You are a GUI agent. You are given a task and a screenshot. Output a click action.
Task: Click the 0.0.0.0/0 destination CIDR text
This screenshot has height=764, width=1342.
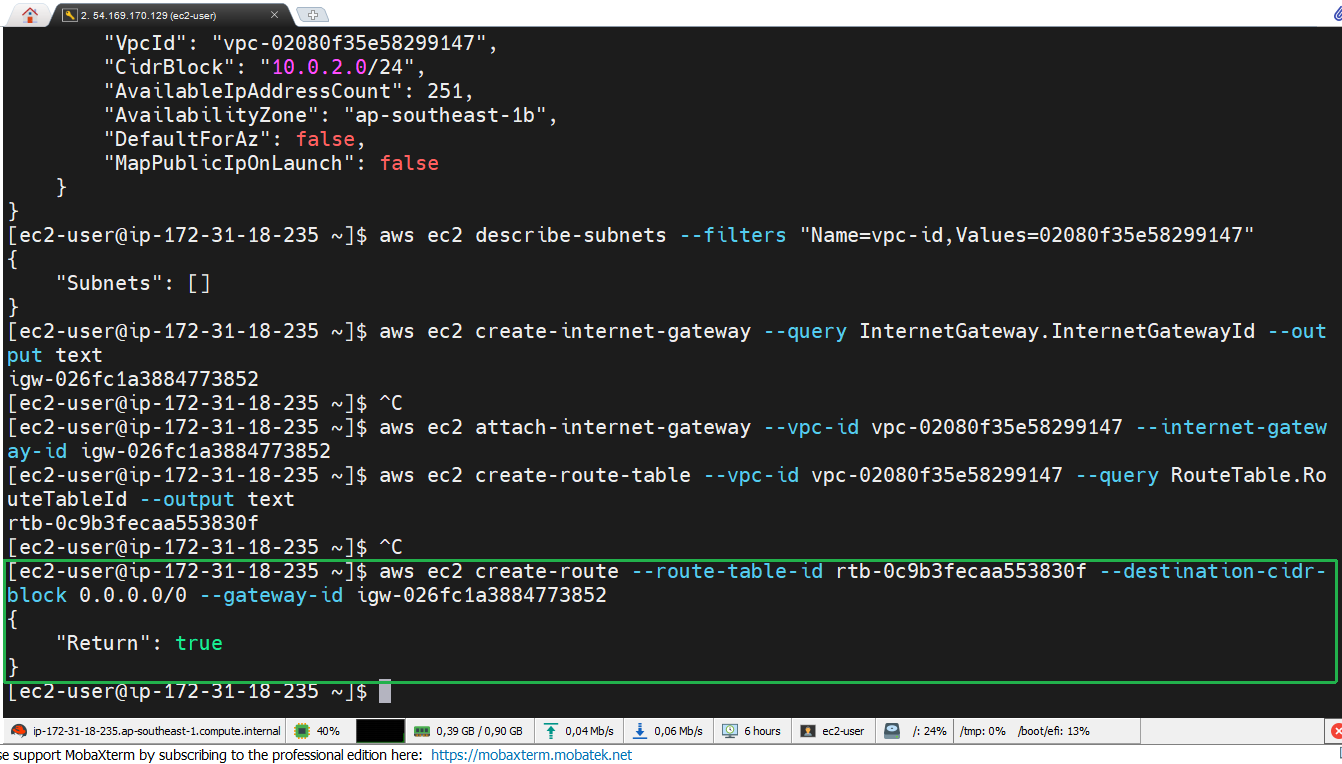click(133, 595)
